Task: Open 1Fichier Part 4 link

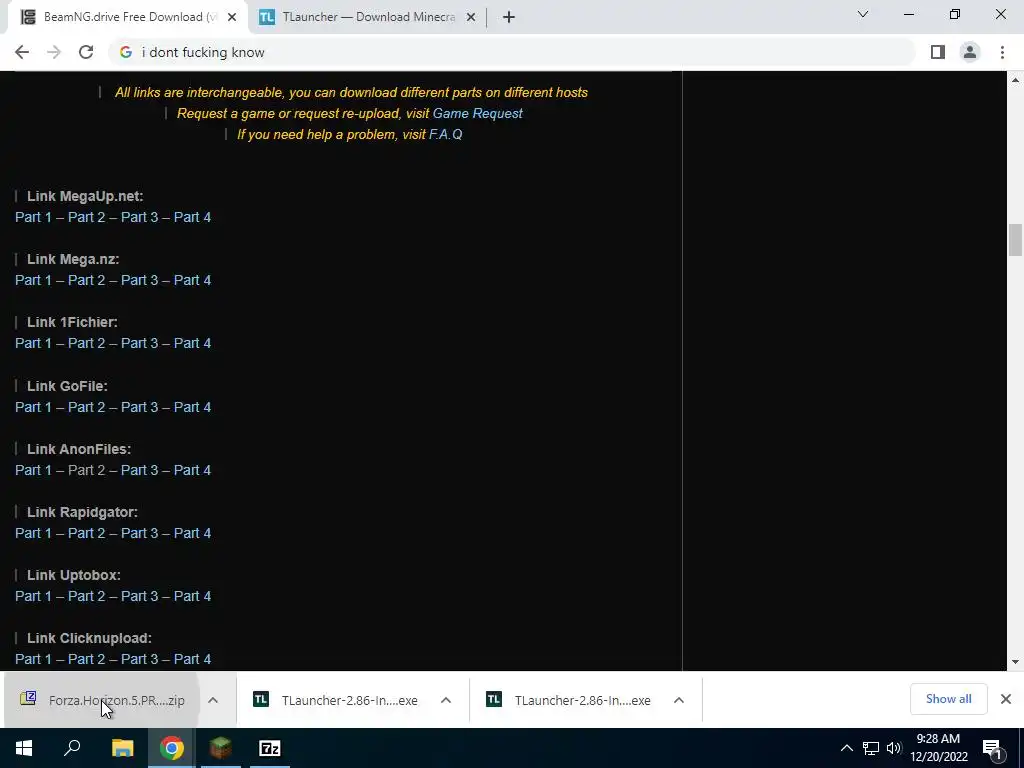Action: (192, 343)
